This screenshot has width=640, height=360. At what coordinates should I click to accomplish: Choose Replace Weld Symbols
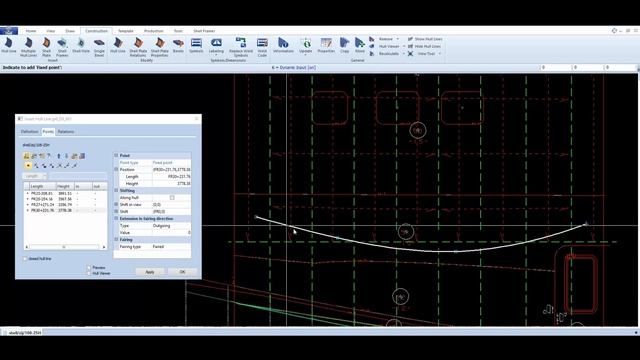pos(241,47)
